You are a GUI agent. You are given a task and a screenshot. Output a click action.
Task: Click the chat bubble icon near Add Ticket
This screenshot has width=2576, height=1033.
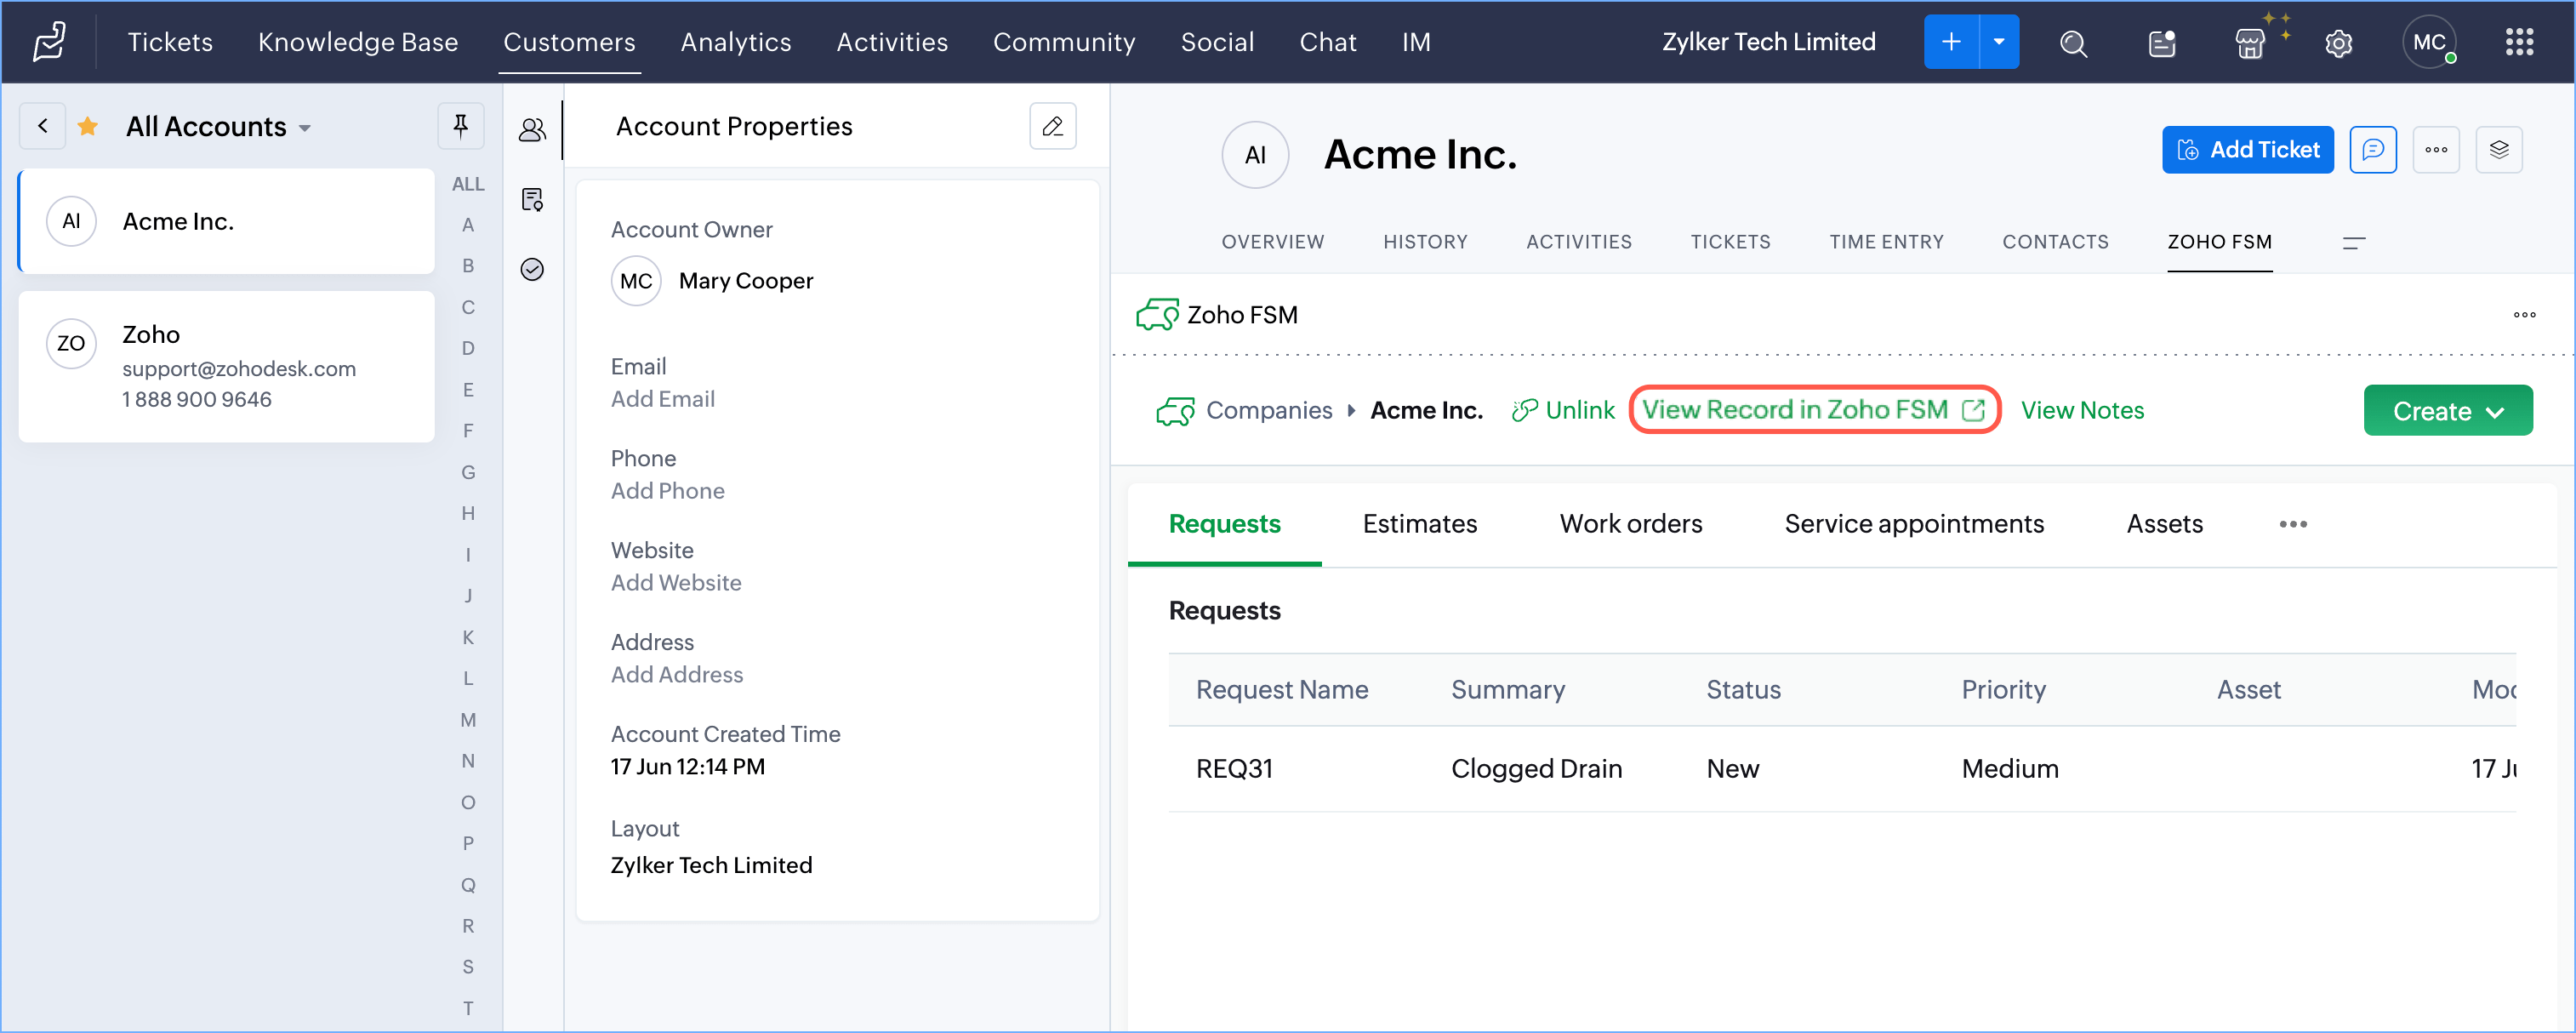pyautogui.click(x=2372, y=150)
